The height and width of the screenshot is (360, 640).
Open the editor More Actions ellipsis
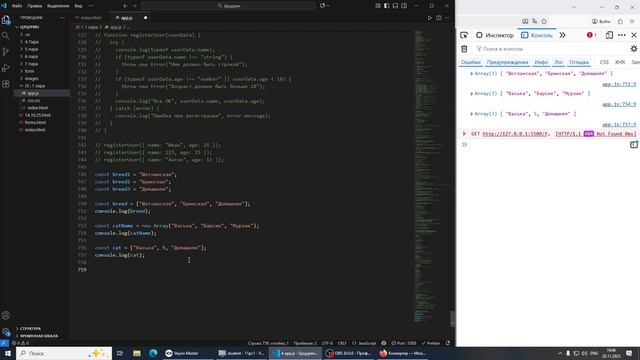[x=447, y=18]
